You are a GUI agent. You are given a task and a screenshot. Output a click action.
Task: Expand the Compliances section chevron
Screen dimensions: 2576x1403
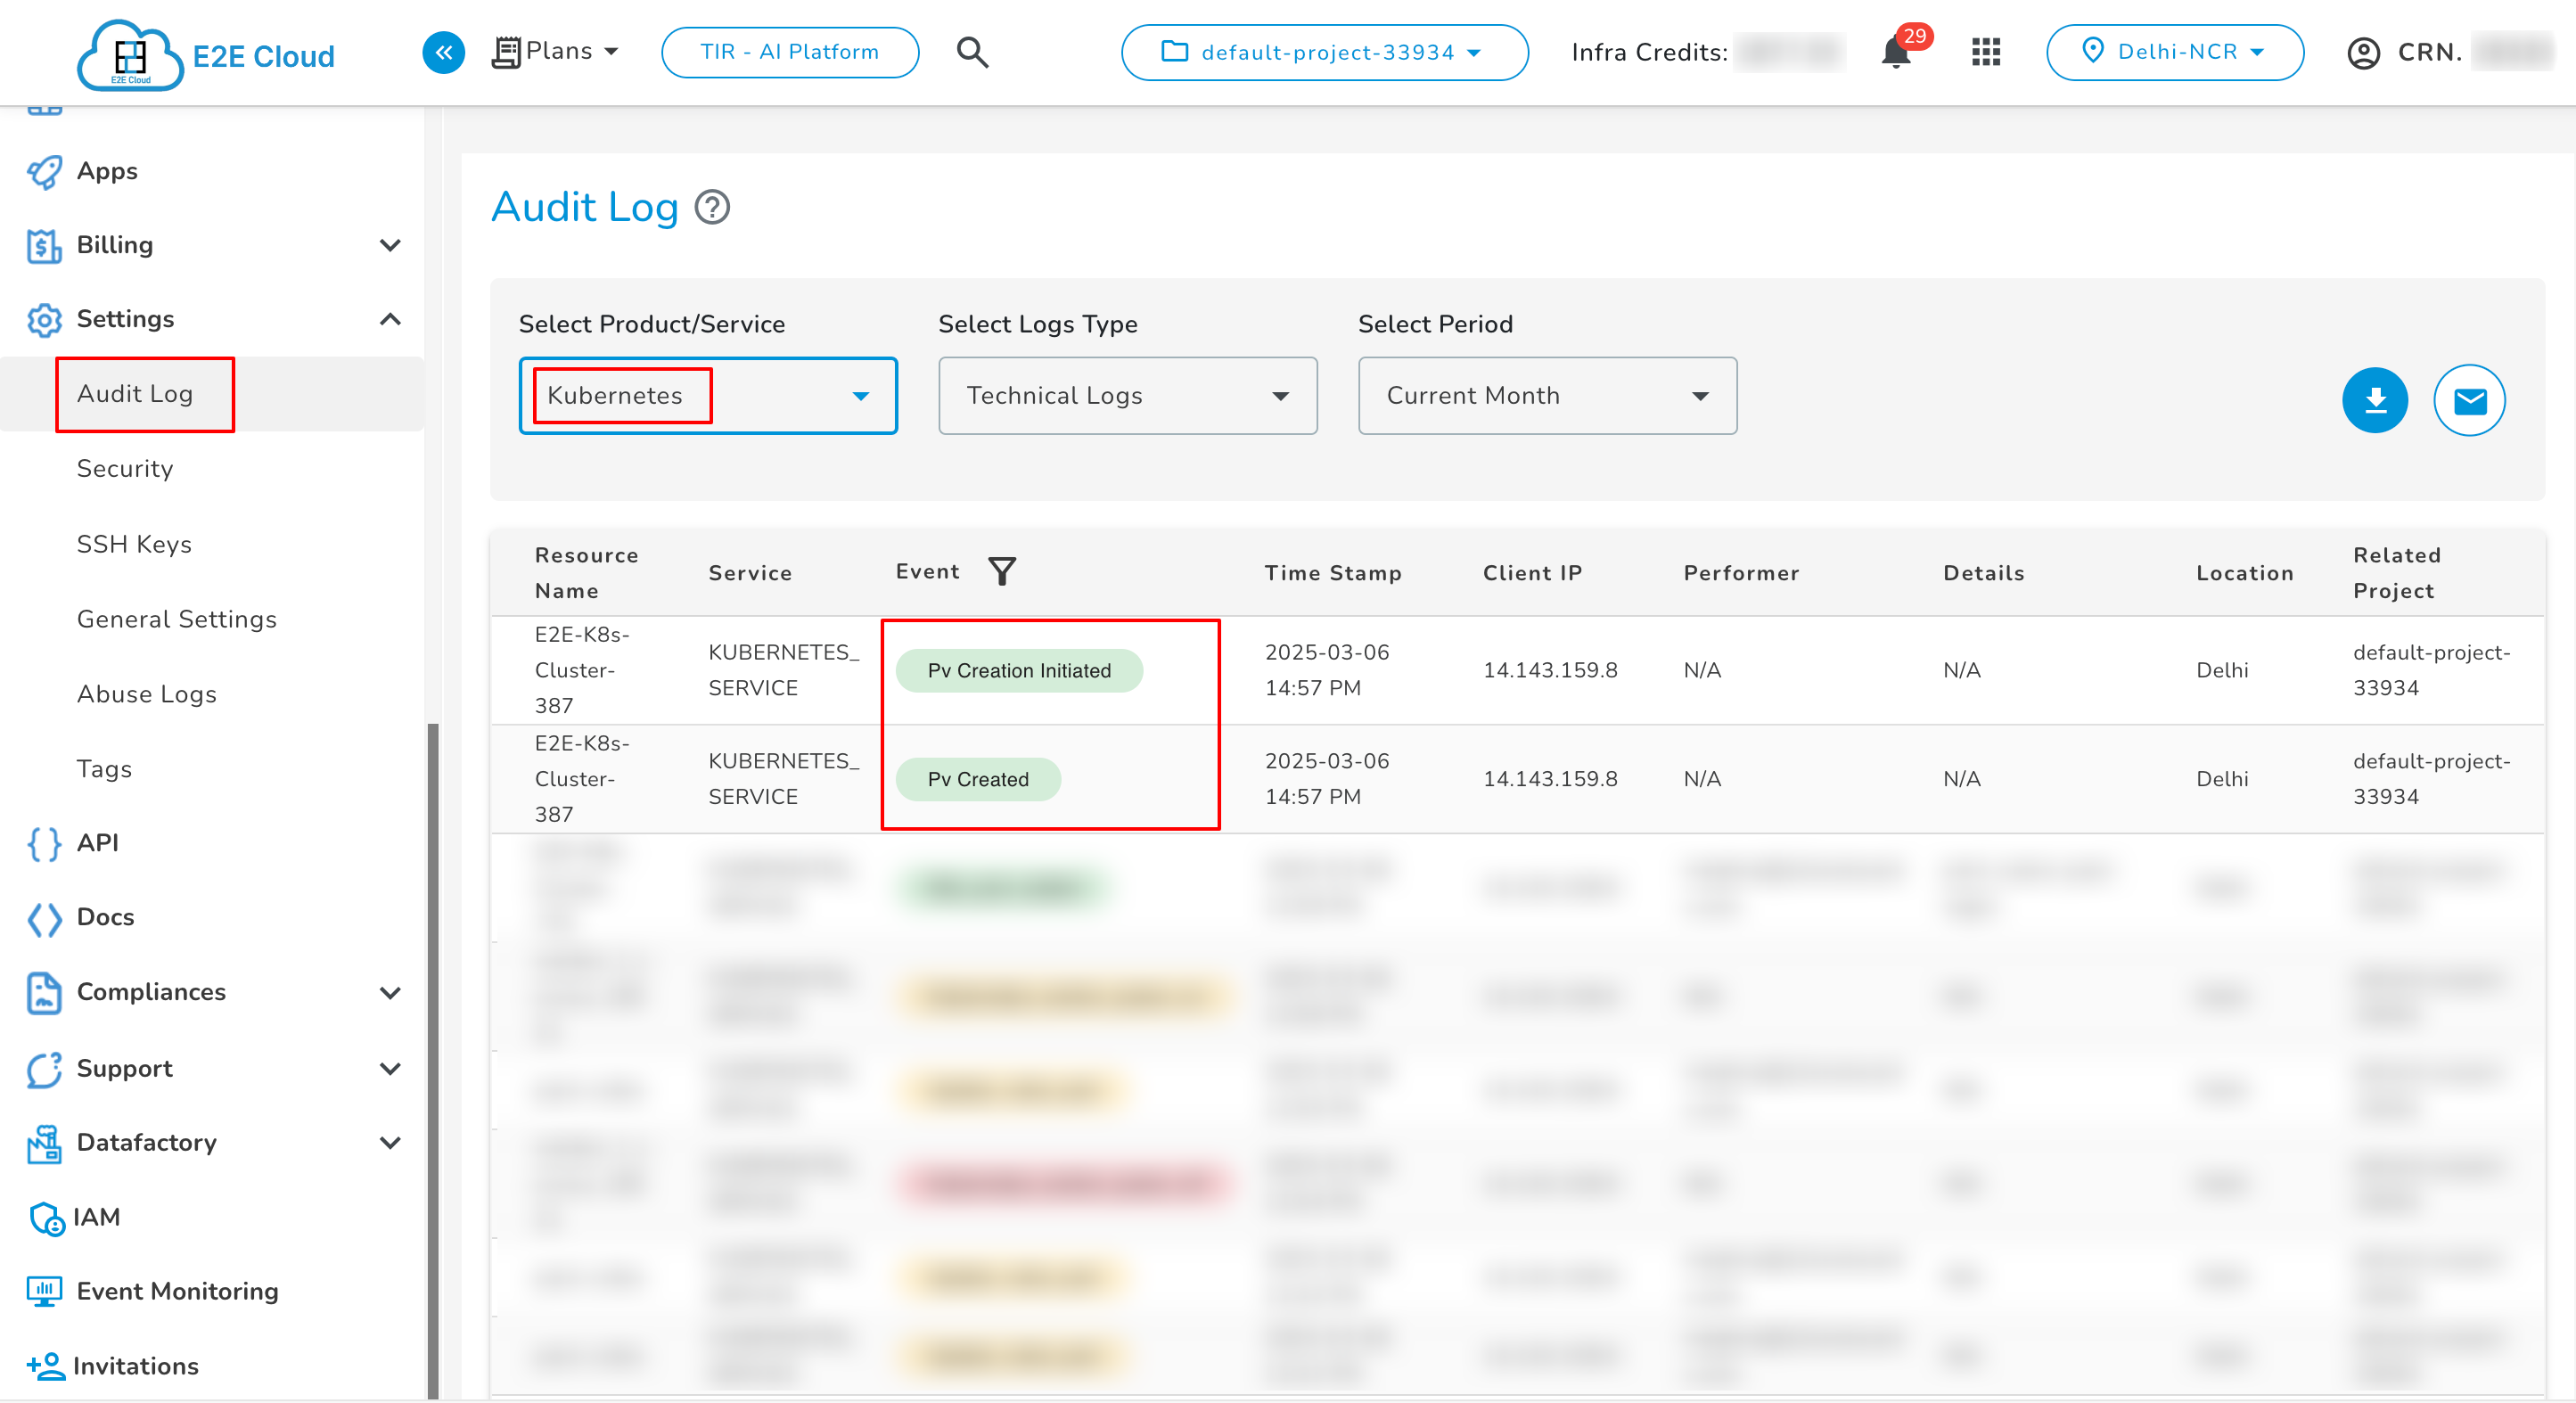click(x=390, y=992)
